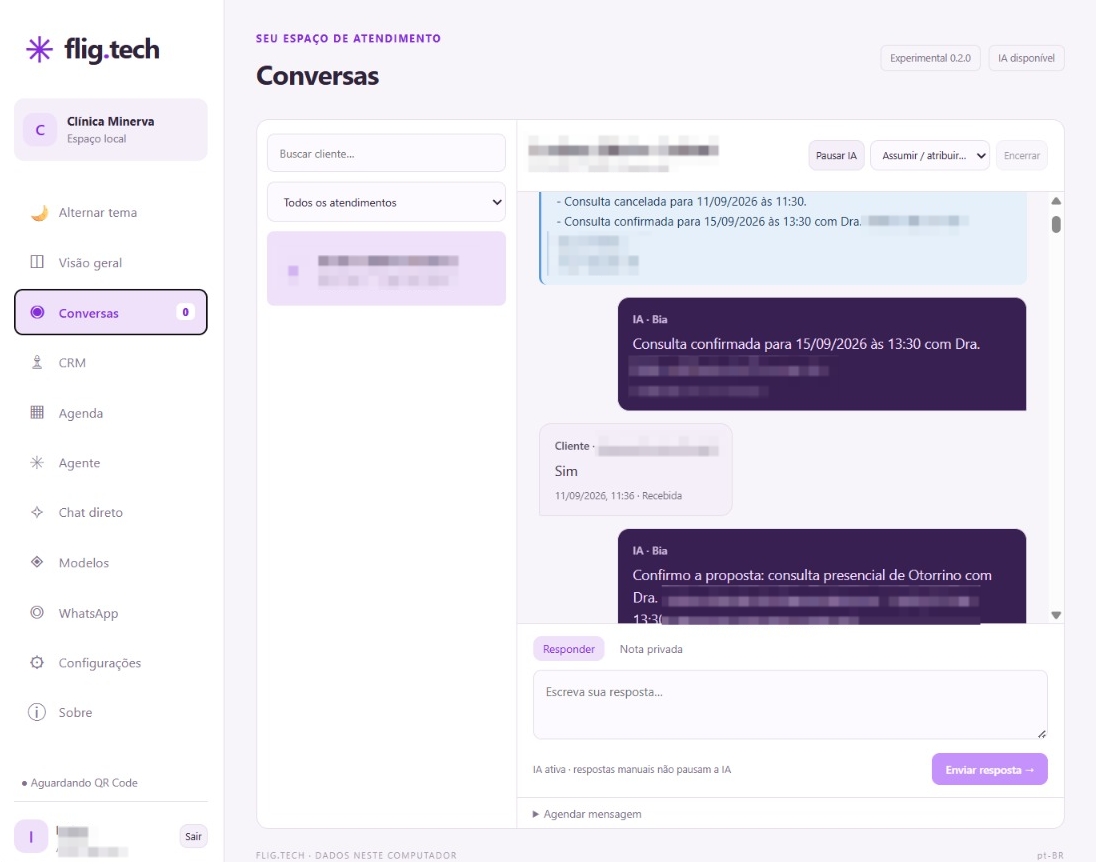Click the Conversas circle icon in sidebar
The width and height of the screenshot is (1096, 862).
coord(38,313)
